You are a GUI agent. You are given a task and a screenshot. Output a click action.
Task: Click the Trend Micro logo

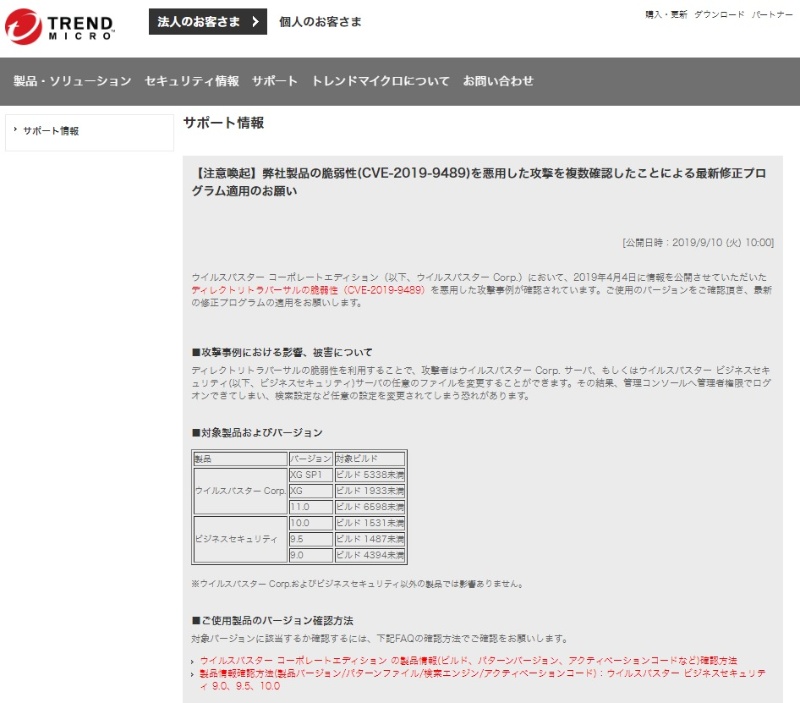60,24
